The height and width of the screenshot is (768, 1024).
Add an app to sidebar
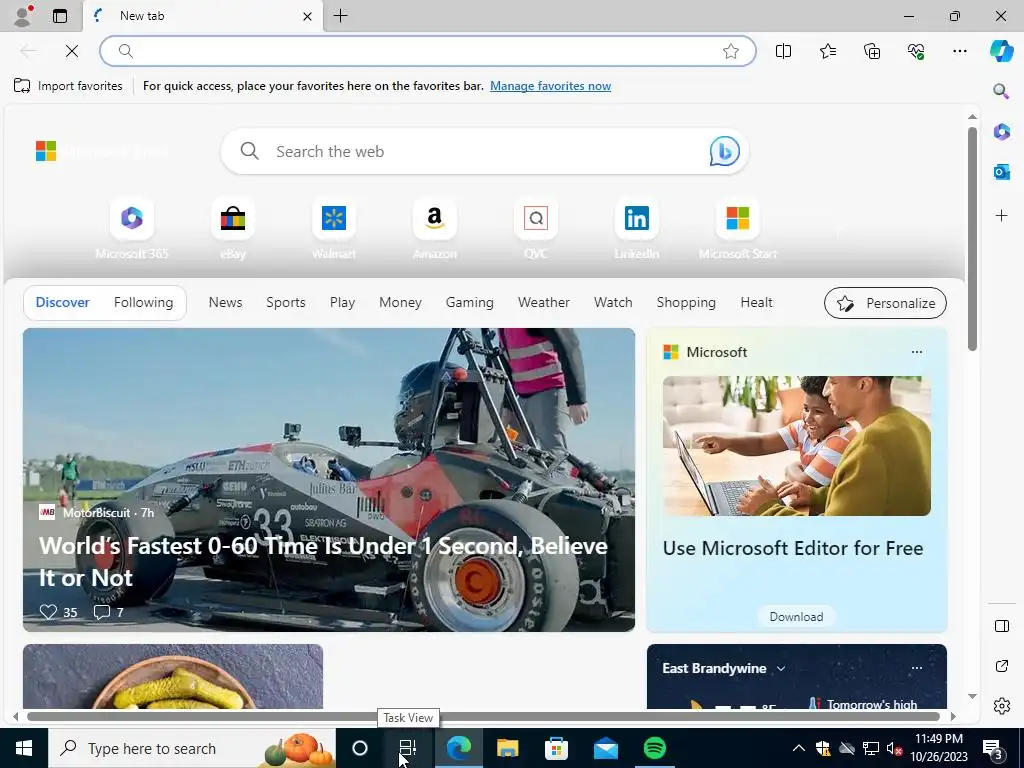click(x=1001, y=215)
